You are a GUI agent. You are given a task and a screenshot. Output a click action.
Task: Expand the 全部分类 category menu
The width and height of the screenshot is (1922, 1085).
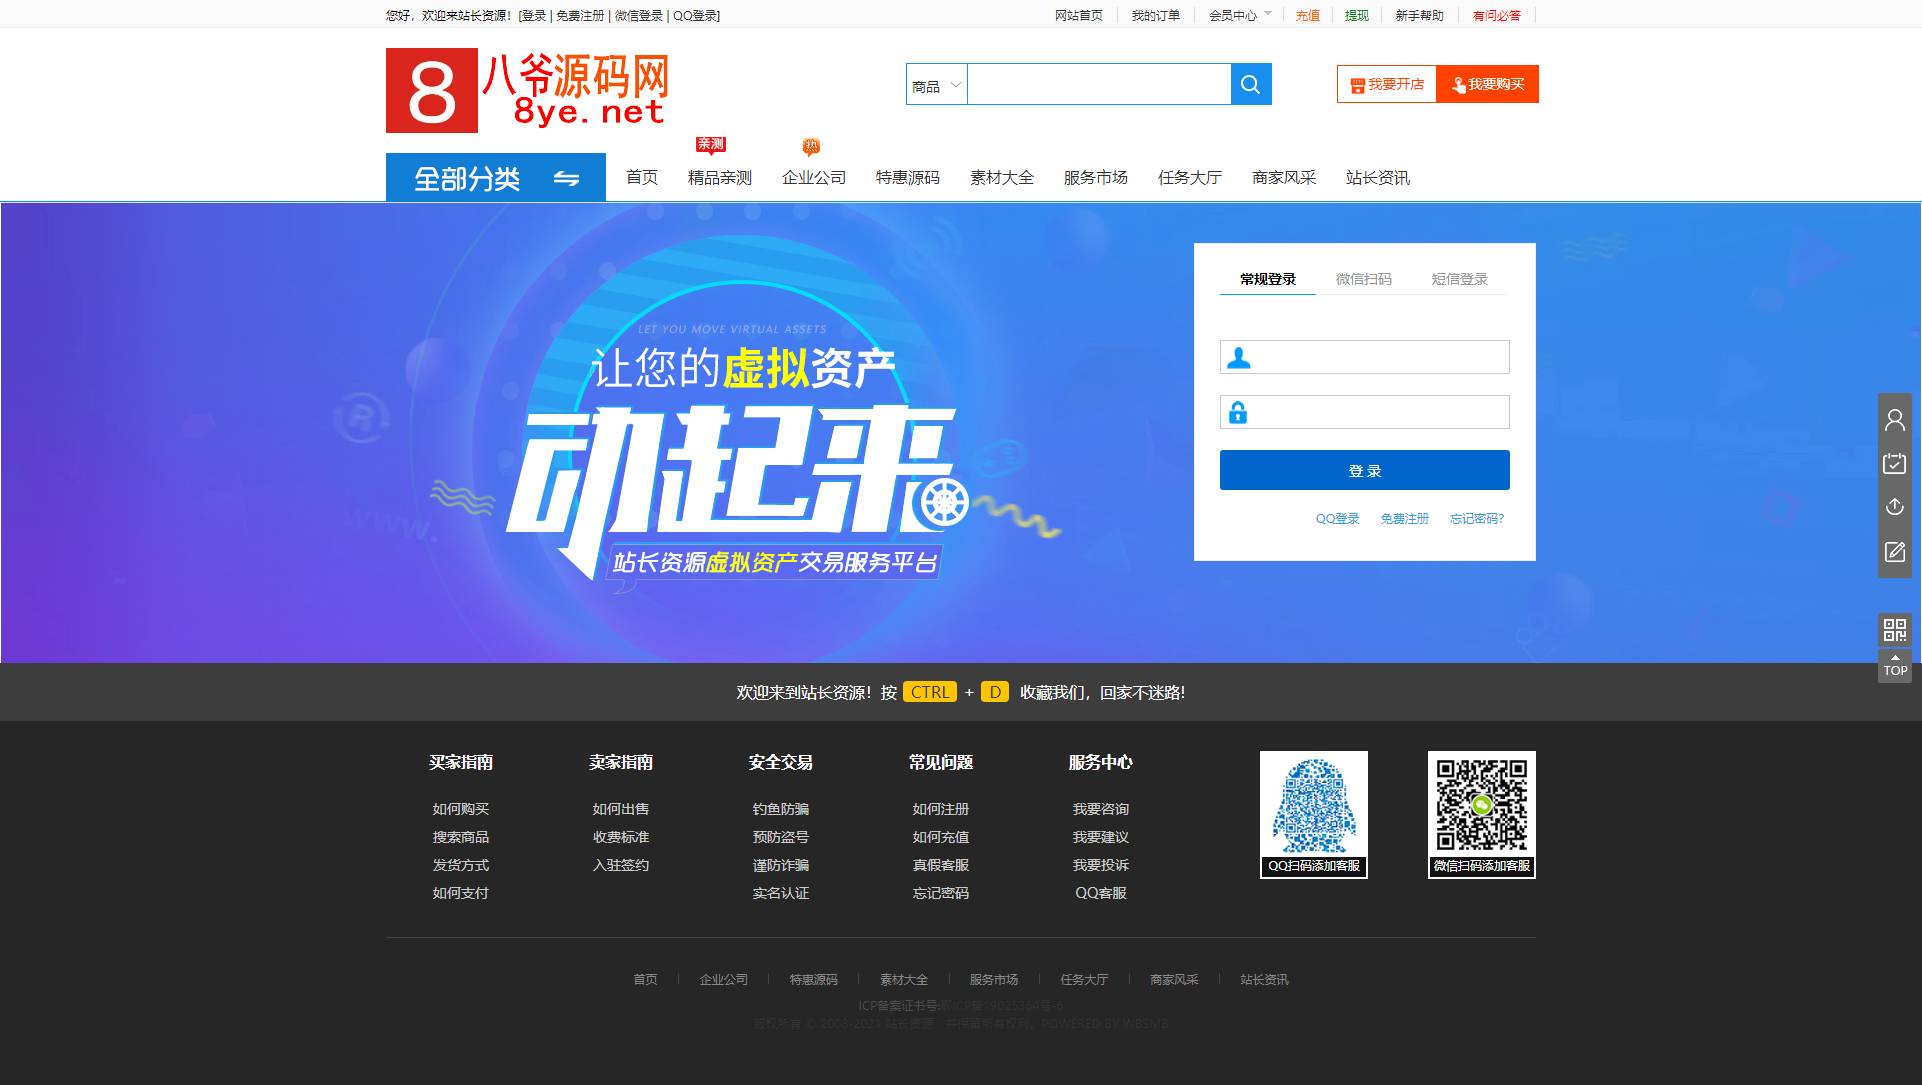point(496,177)
